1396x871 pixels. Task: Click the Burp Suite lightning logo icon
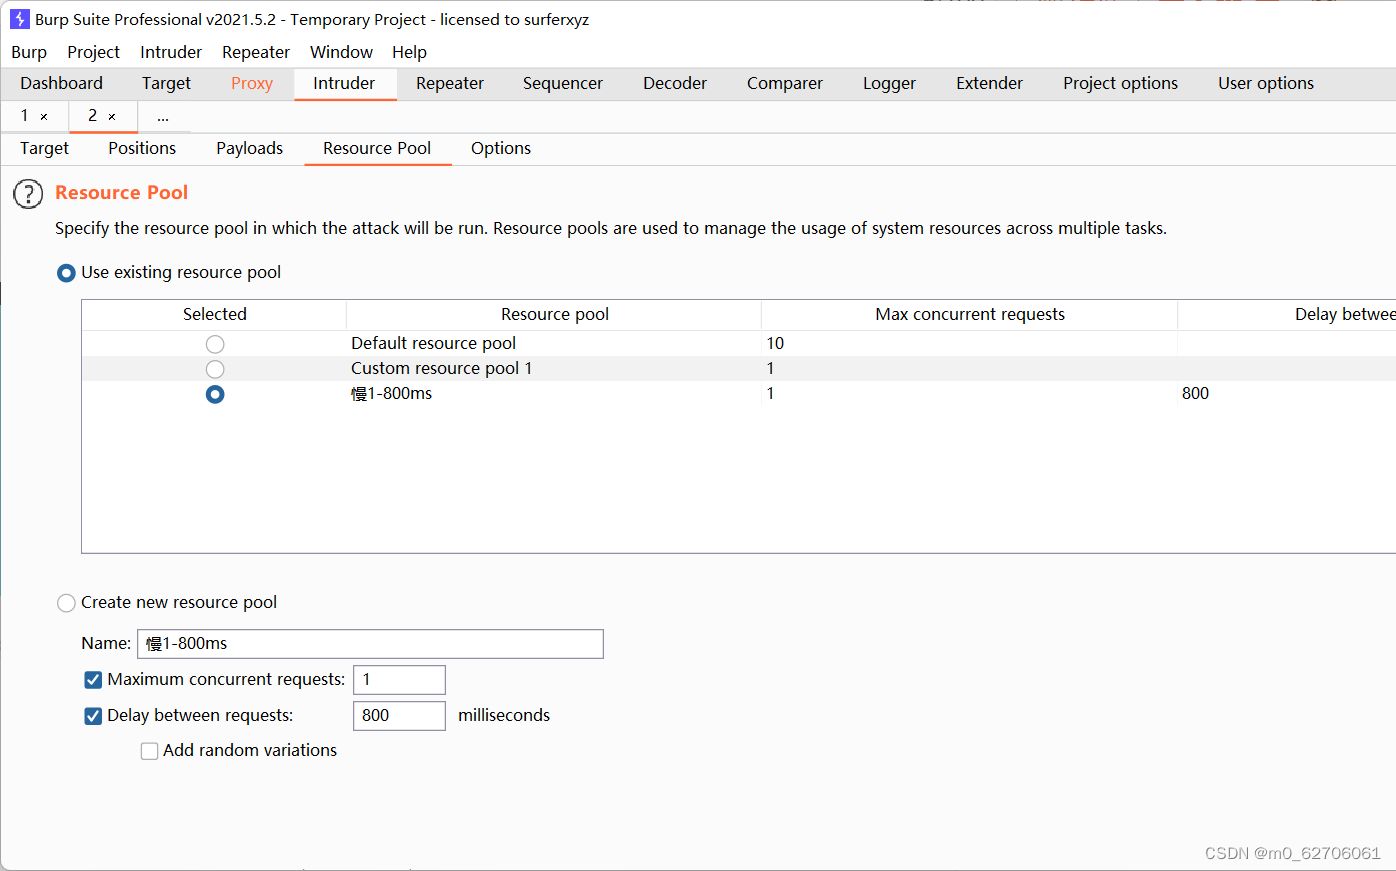pos(19,19)
